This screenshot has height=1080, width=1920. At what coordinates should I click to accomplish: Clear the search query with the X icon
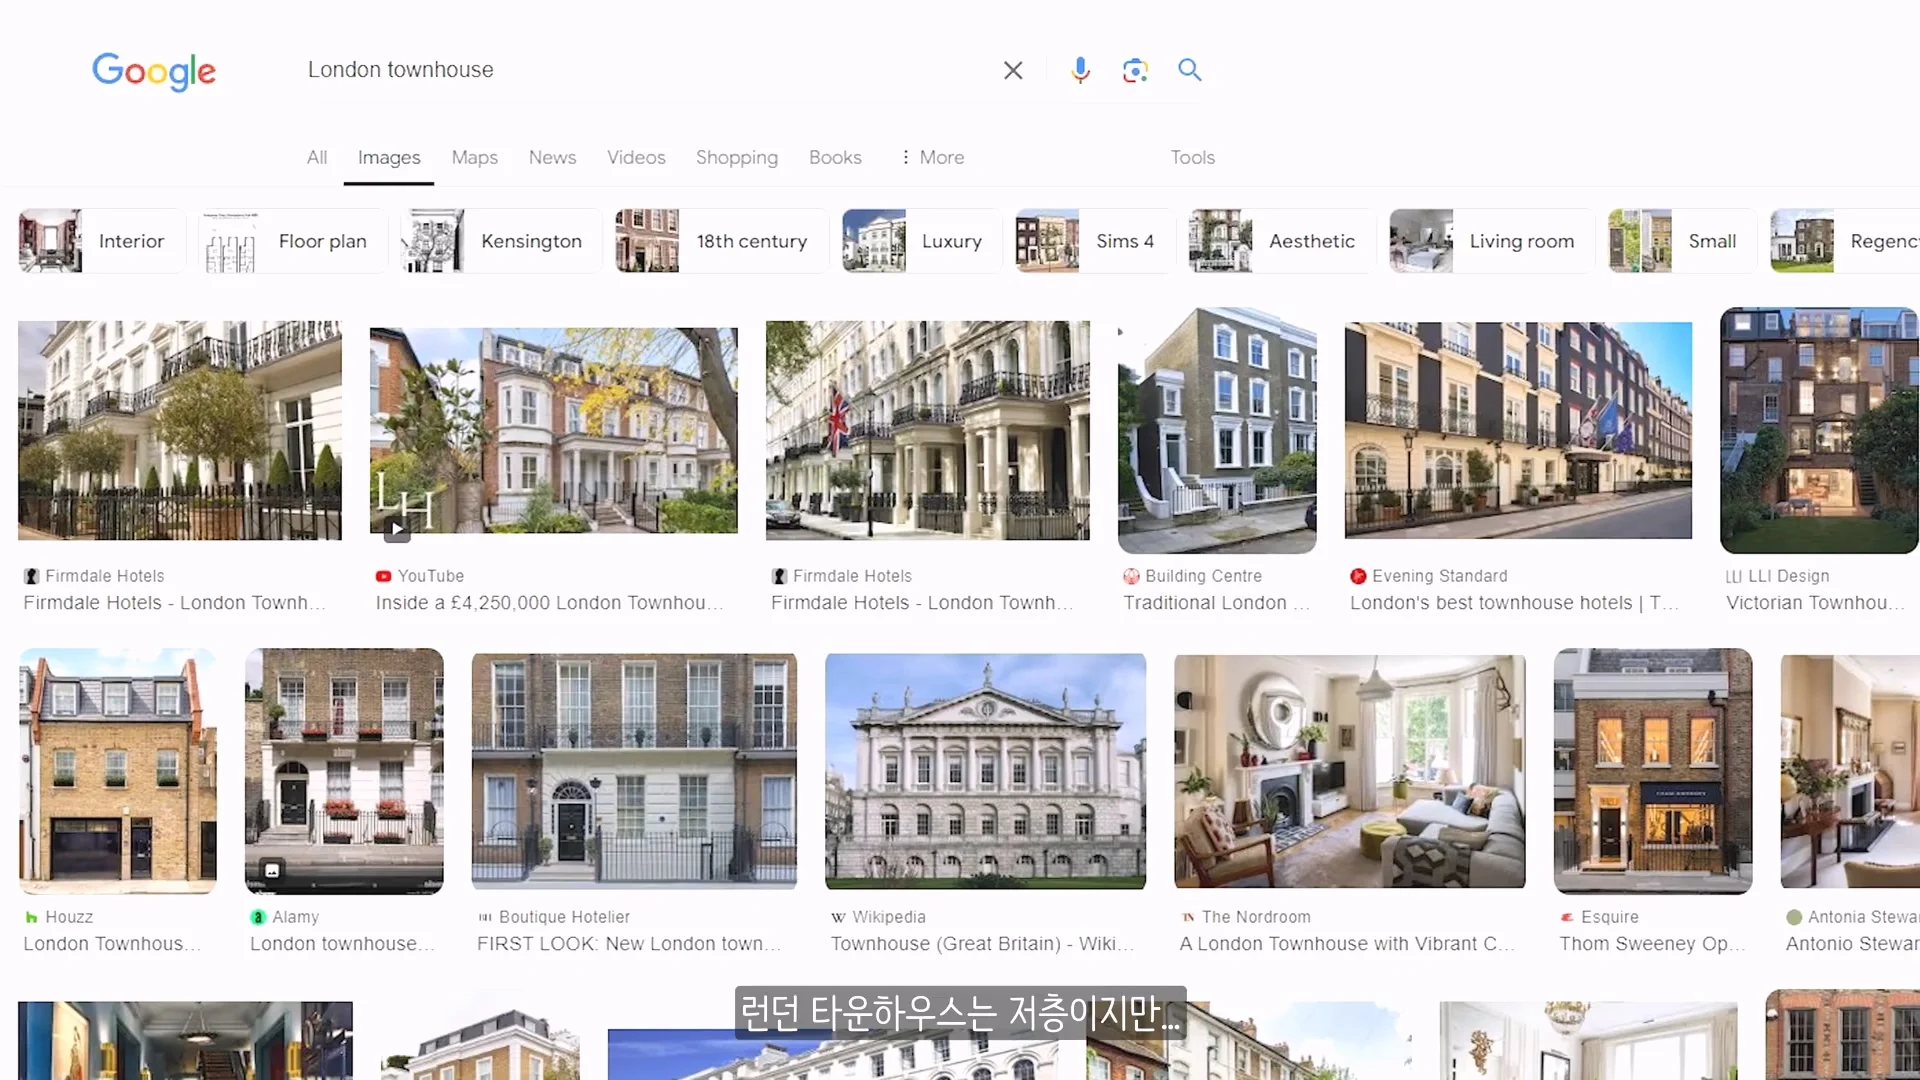click(x=1013, y=70)
